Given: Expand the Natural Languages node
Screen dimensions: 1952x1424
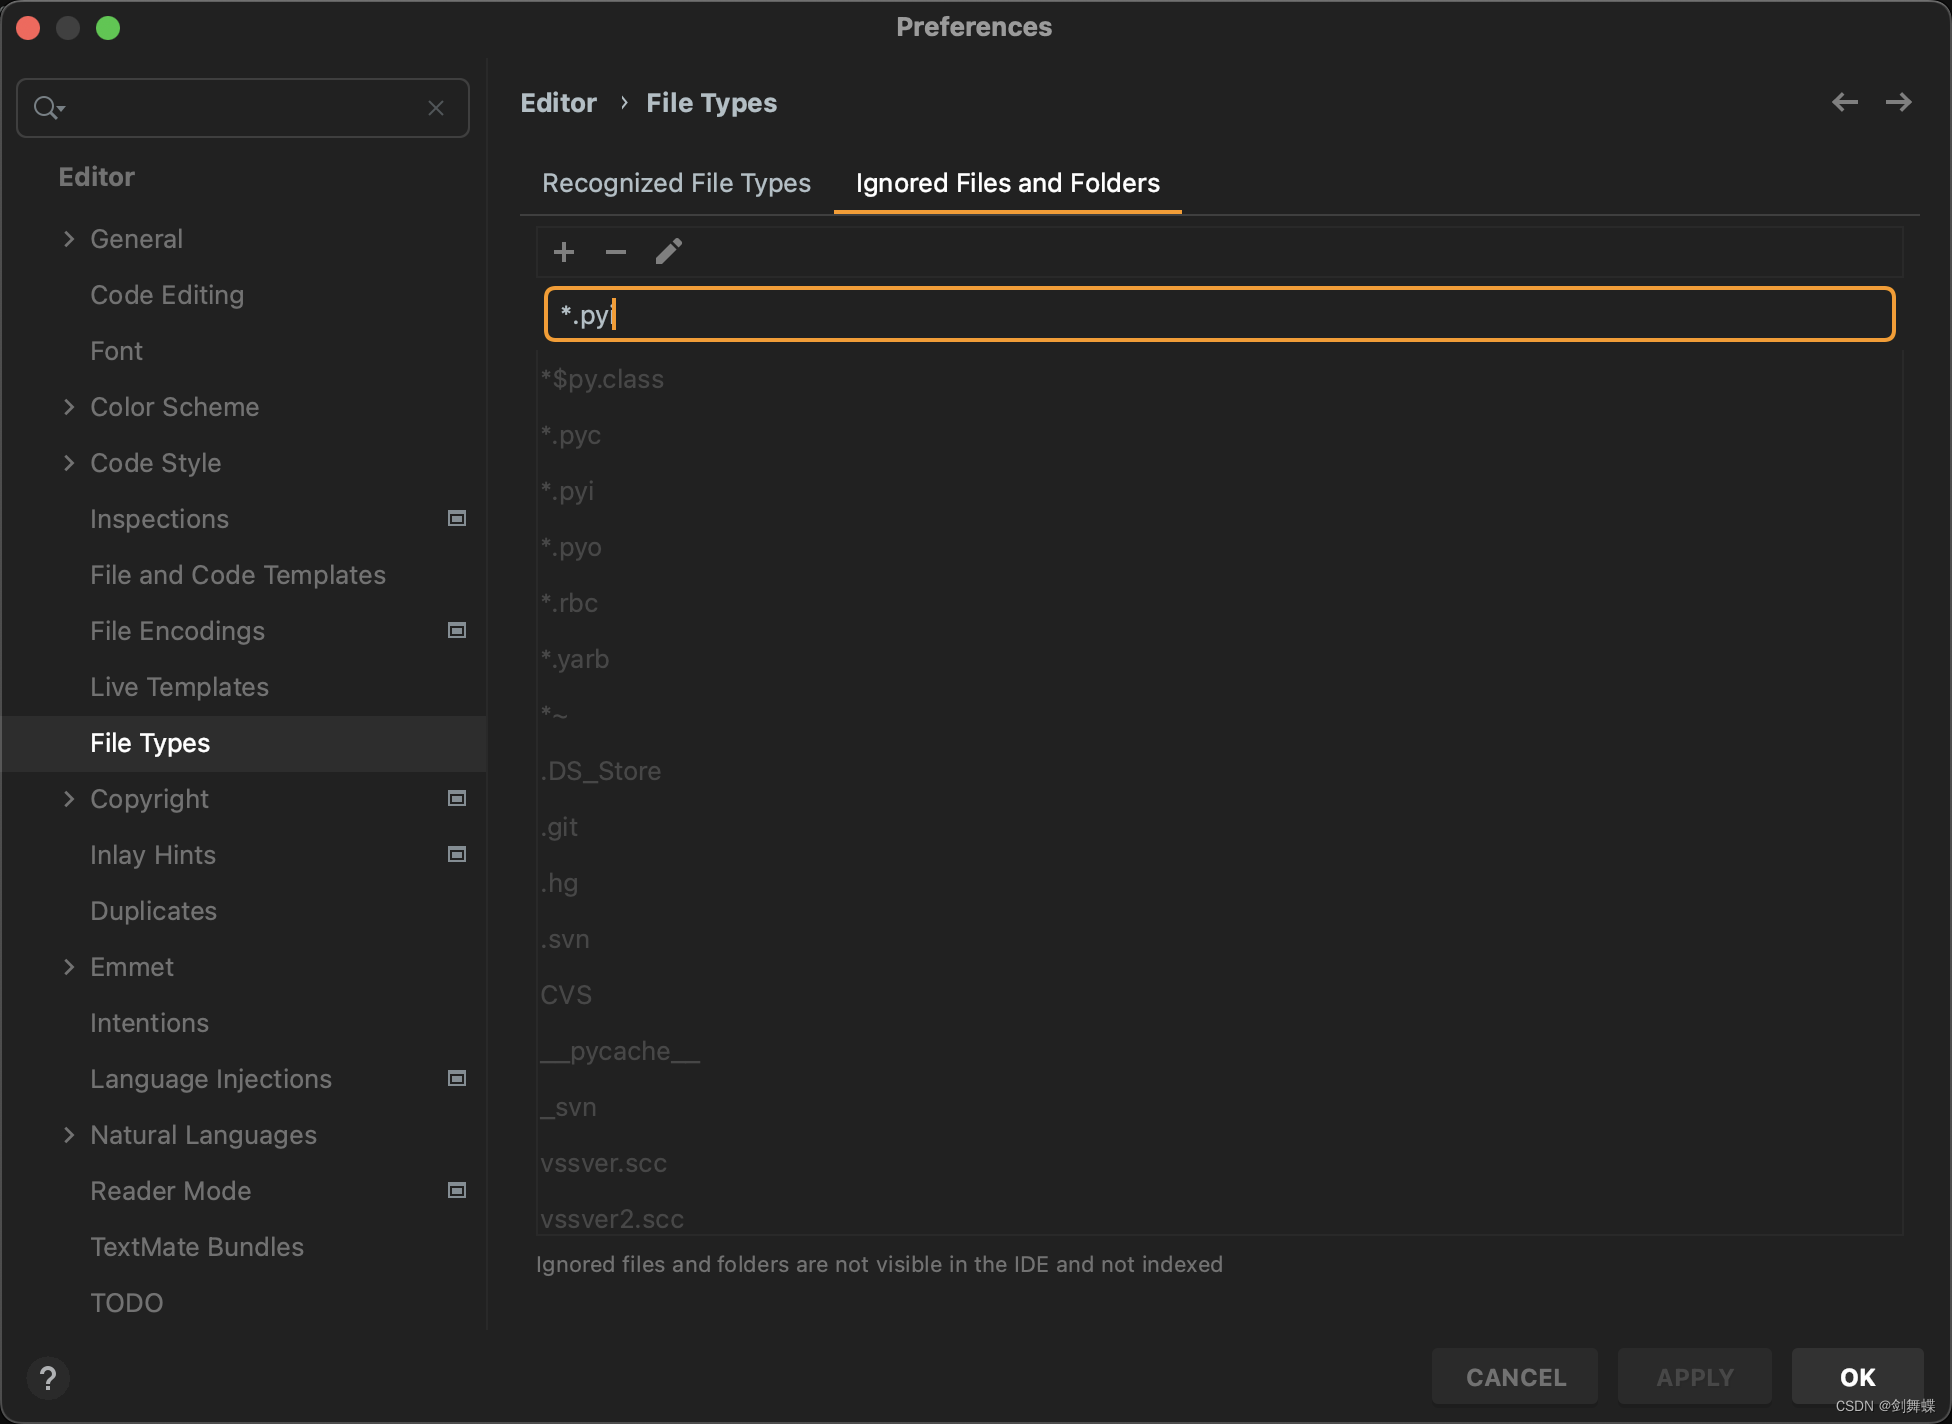Looking at the screenshot, I should point(68,1135).
